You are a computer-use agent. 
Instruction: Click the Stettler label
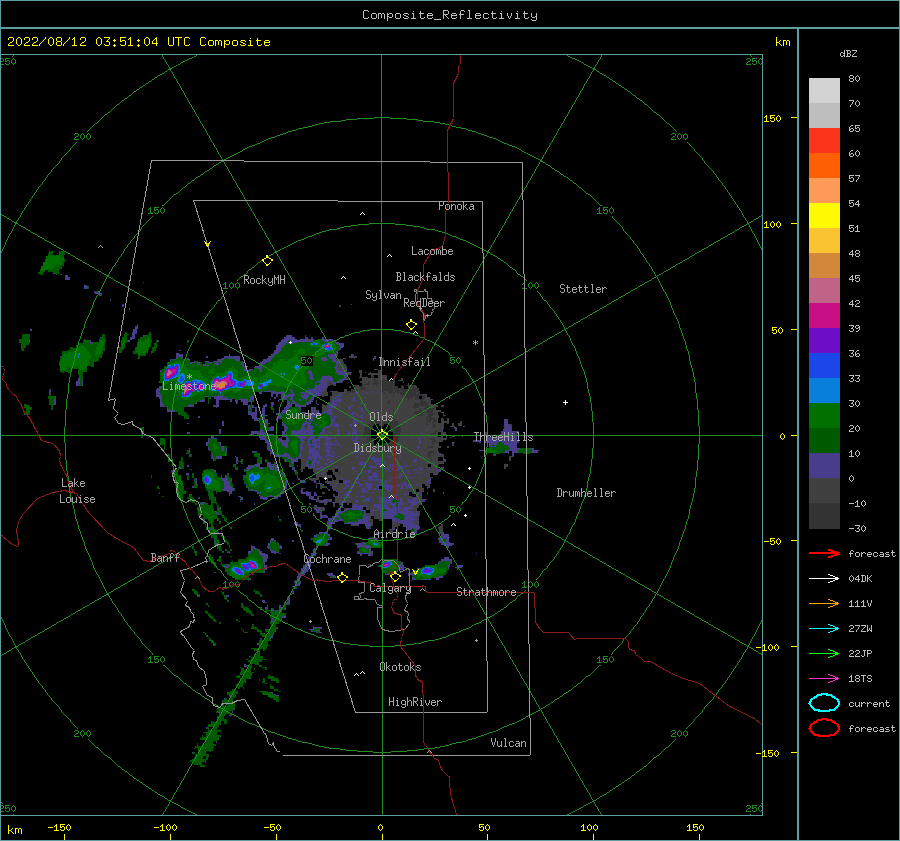583,289
